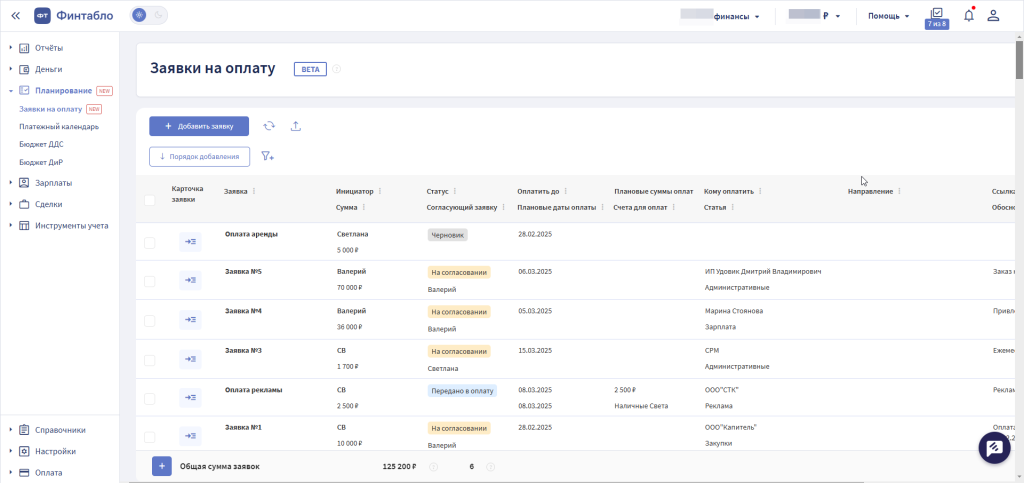Click the plus button in totals footer
1024x483 pixels.
[162, 467]
